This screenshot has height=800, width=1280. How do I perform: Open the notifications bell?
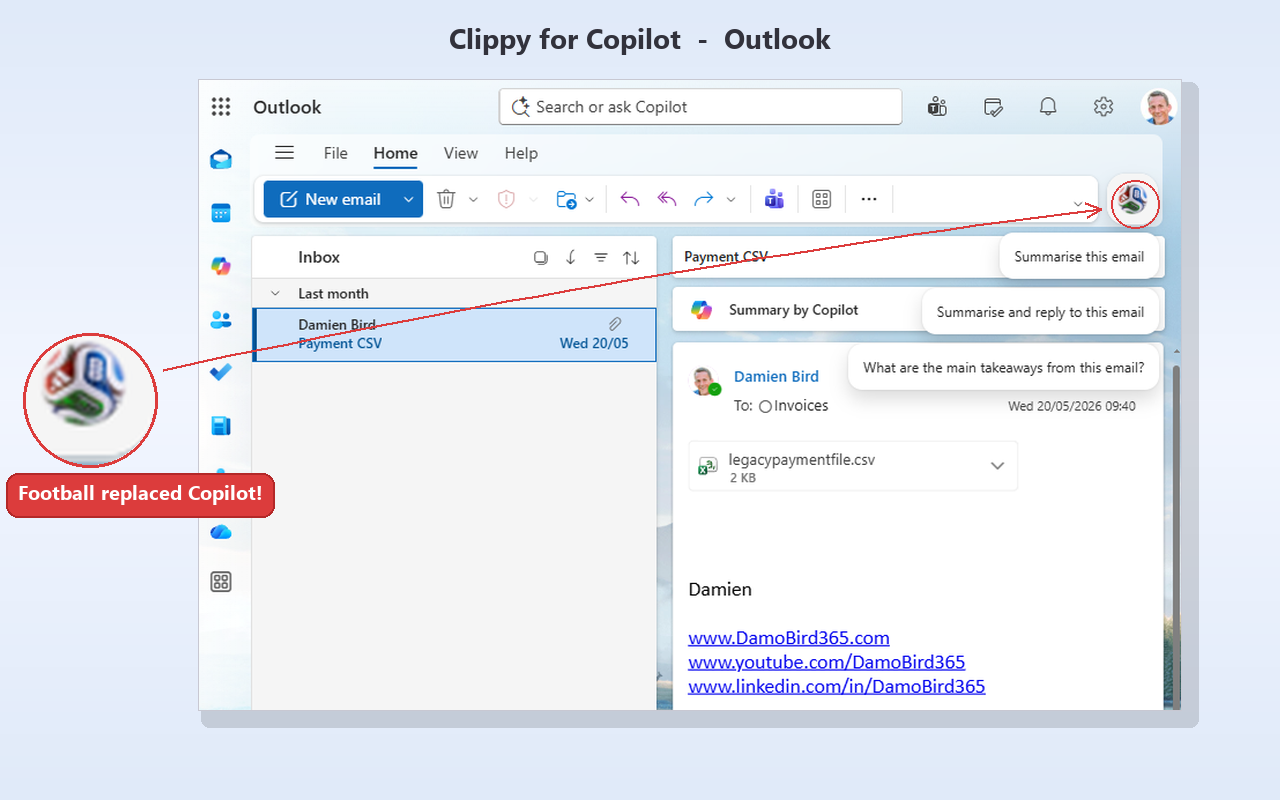[1048, 107]
